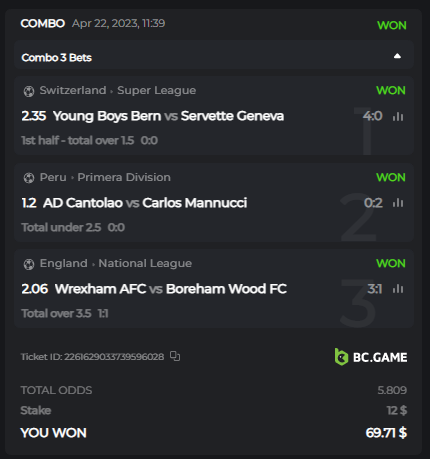Click the COMBO title at top
This screenshot has height=459, width=430.
[x=43, y=23]
